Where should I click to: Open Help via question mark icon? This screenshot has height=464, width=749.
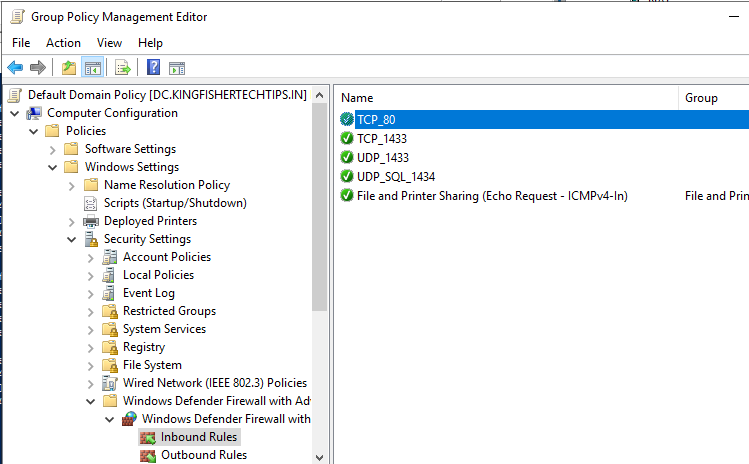tap(153, 67)
